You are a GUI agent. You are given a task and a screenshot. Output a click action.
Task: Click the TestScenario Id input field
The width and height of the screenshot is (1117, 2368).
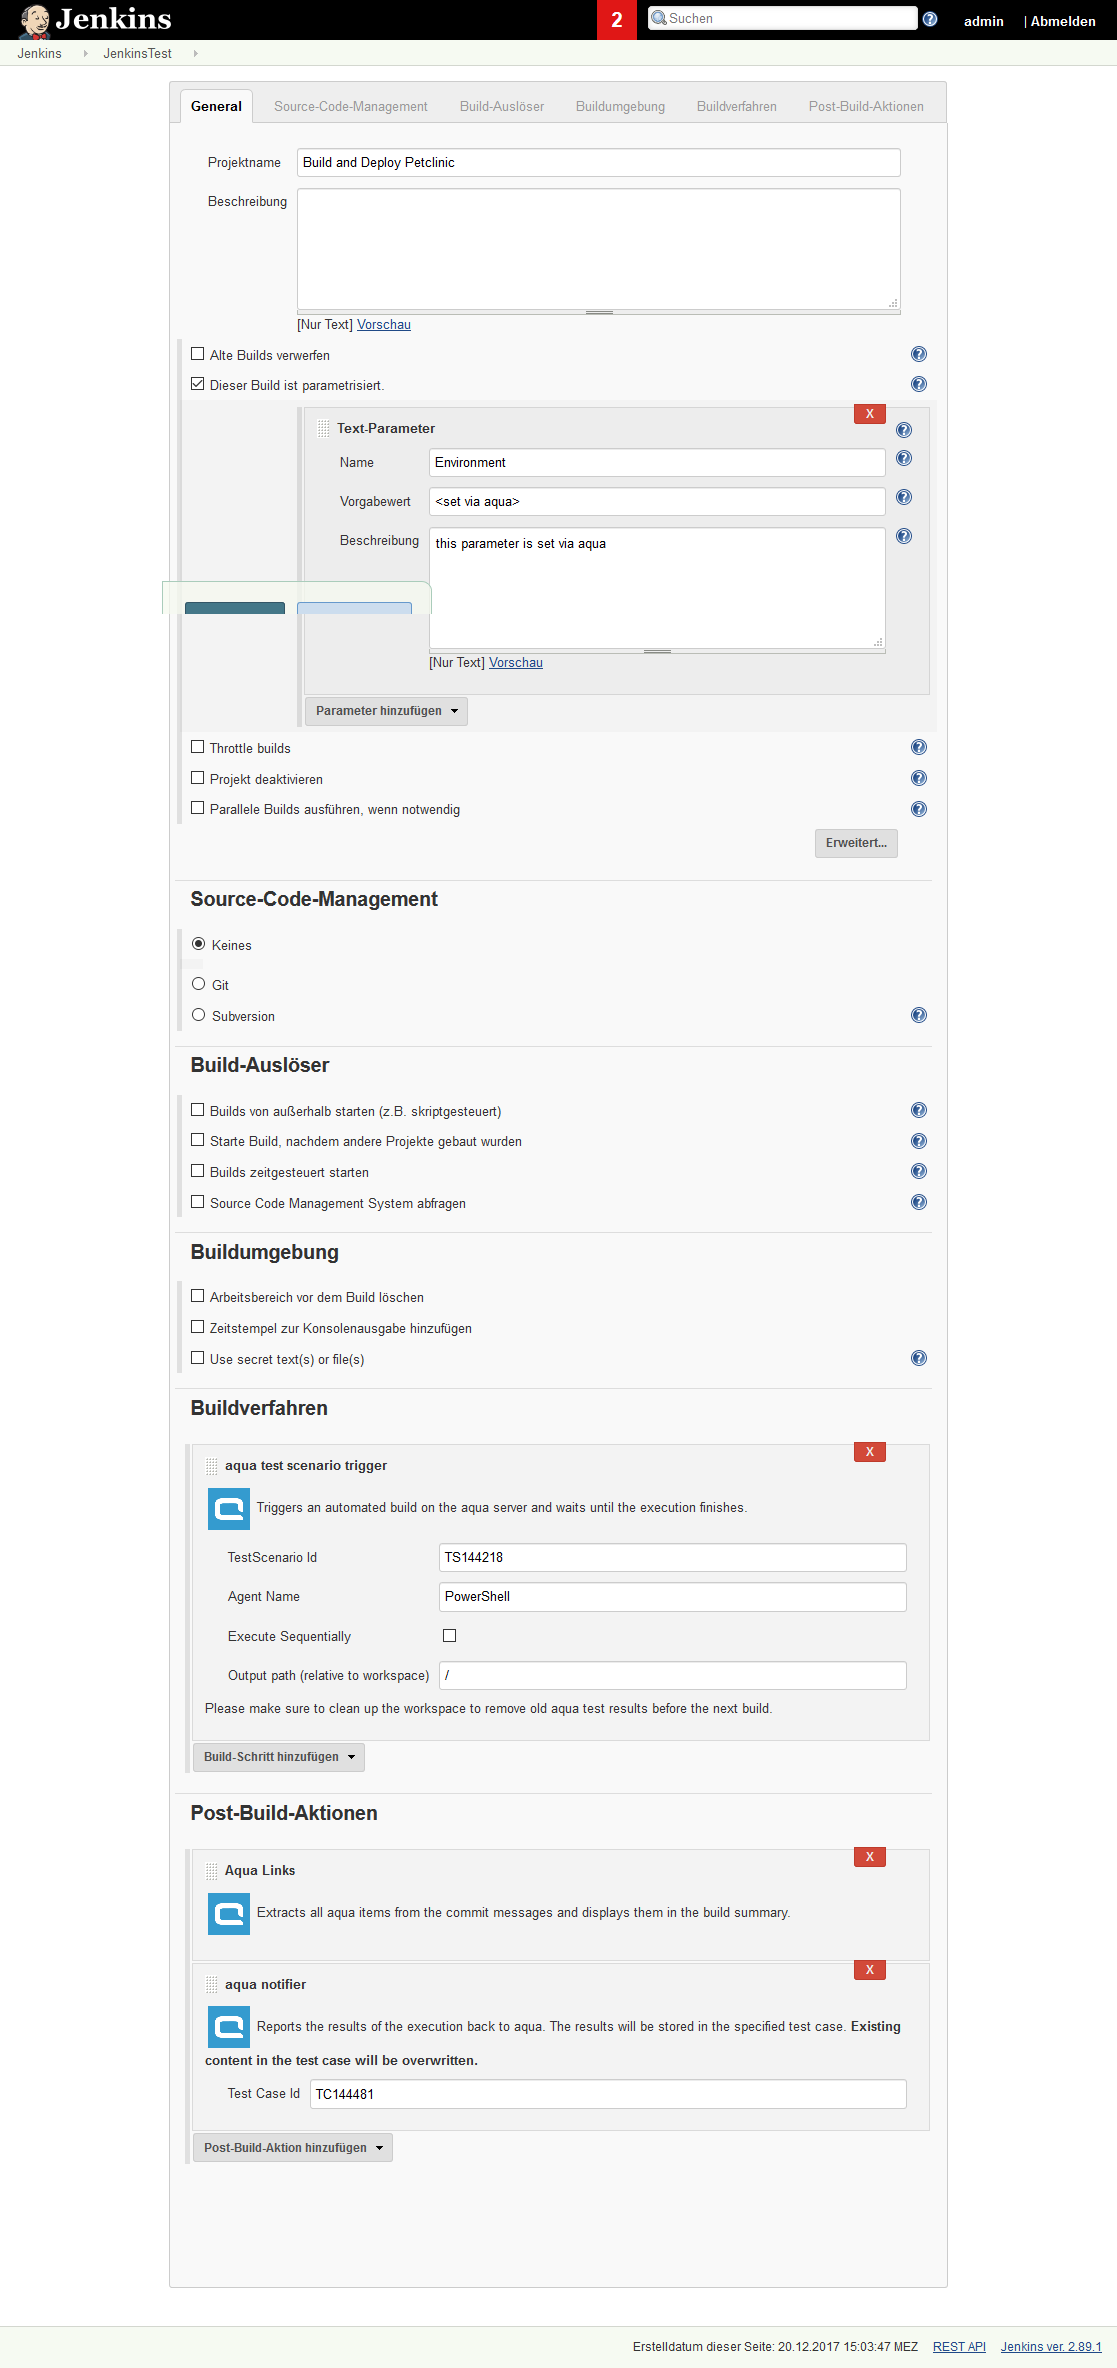pyautogui.click(x=672, y=1558)
